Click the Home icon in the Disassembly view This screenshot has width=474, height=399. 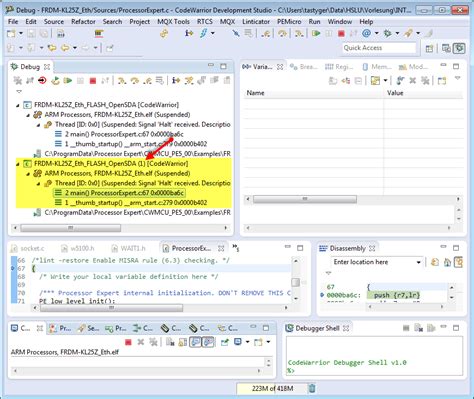(447, 262)
